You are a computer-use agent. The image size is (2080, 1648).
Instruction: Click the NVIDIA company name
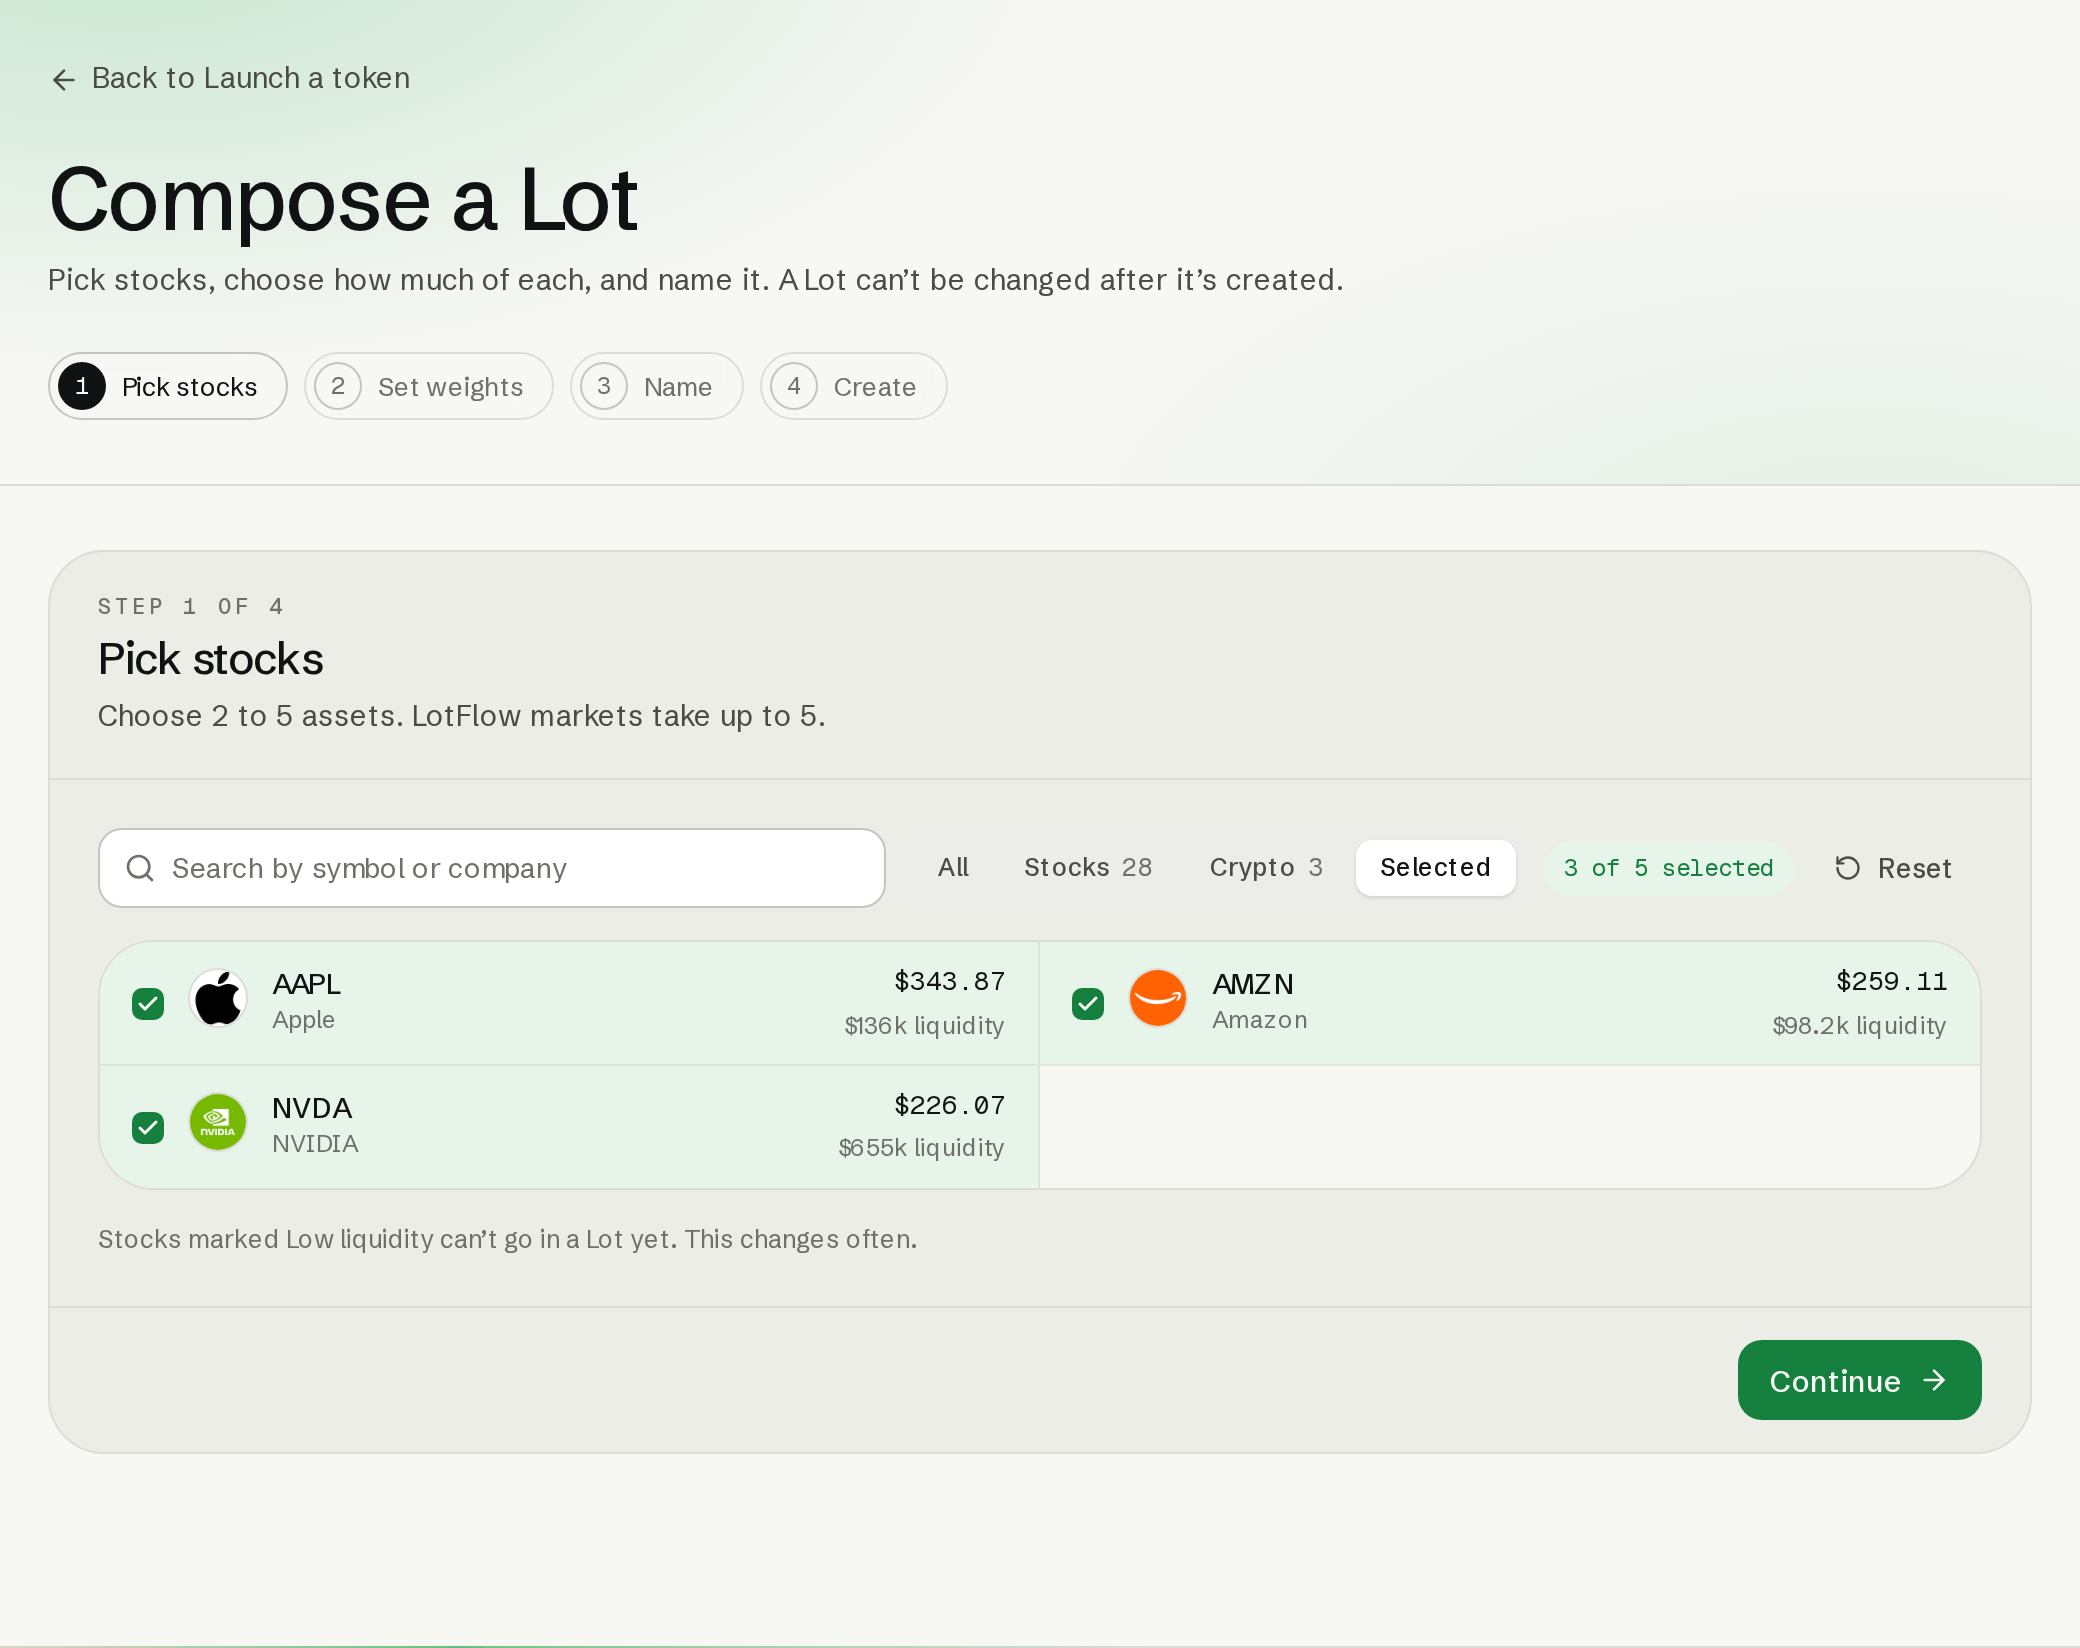coord(315,1144)
